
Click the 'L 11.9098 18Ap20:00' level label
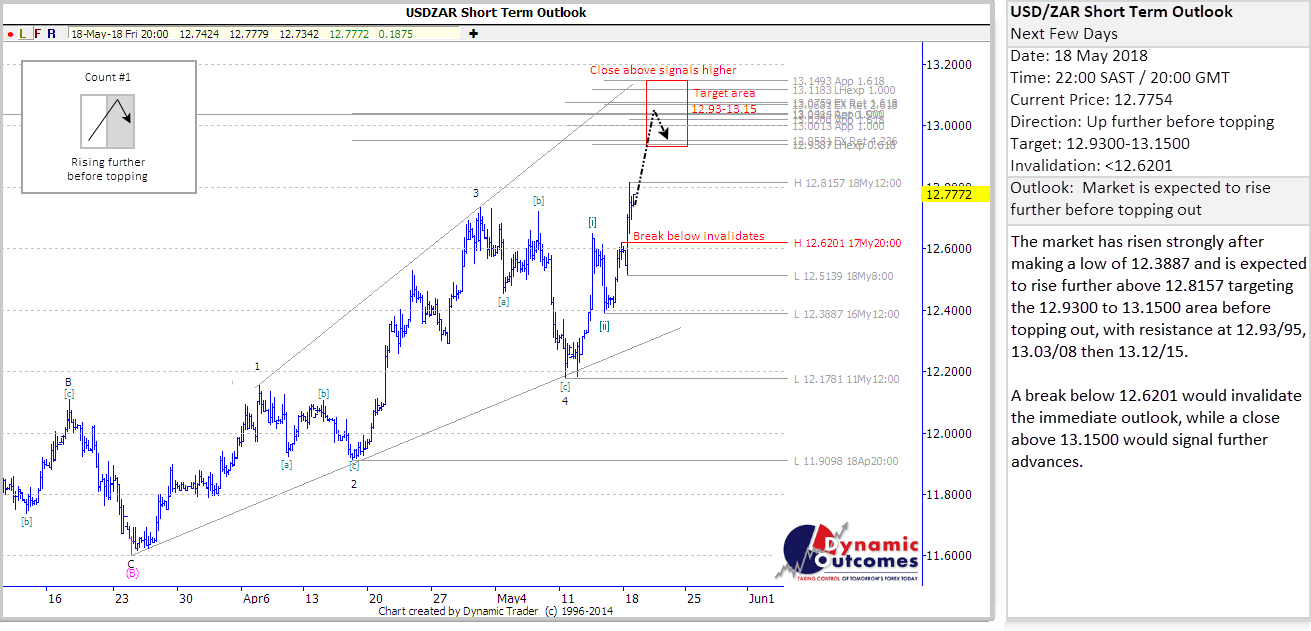(x=846, y=461)
